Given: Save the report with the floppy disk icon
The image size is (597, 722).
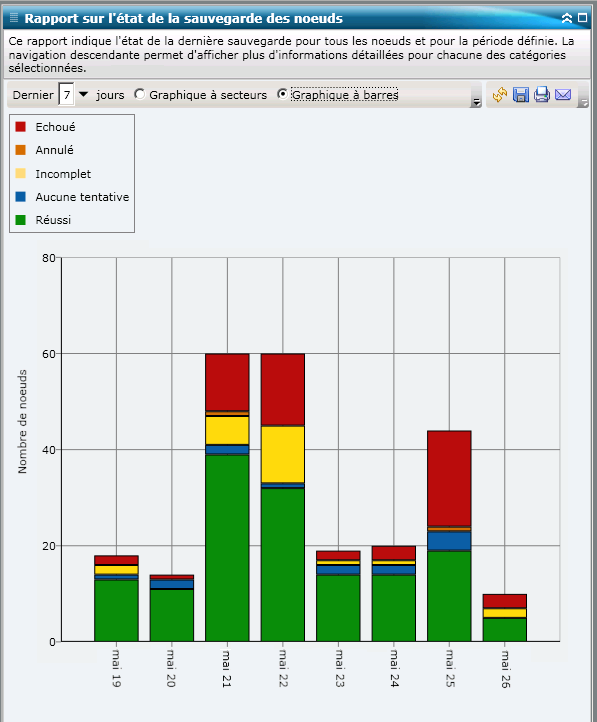Looking at the screenshot, I should 521,94.
